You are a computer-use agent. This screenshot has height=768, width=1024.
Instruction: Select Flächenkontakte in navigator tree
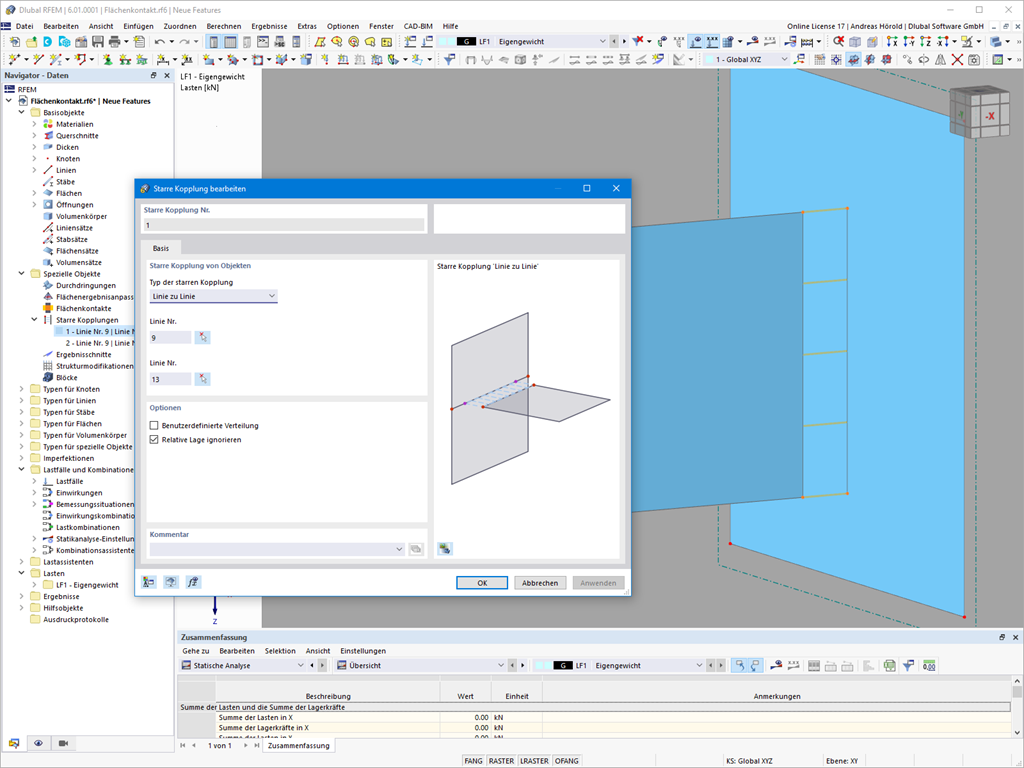coord(84,308)
